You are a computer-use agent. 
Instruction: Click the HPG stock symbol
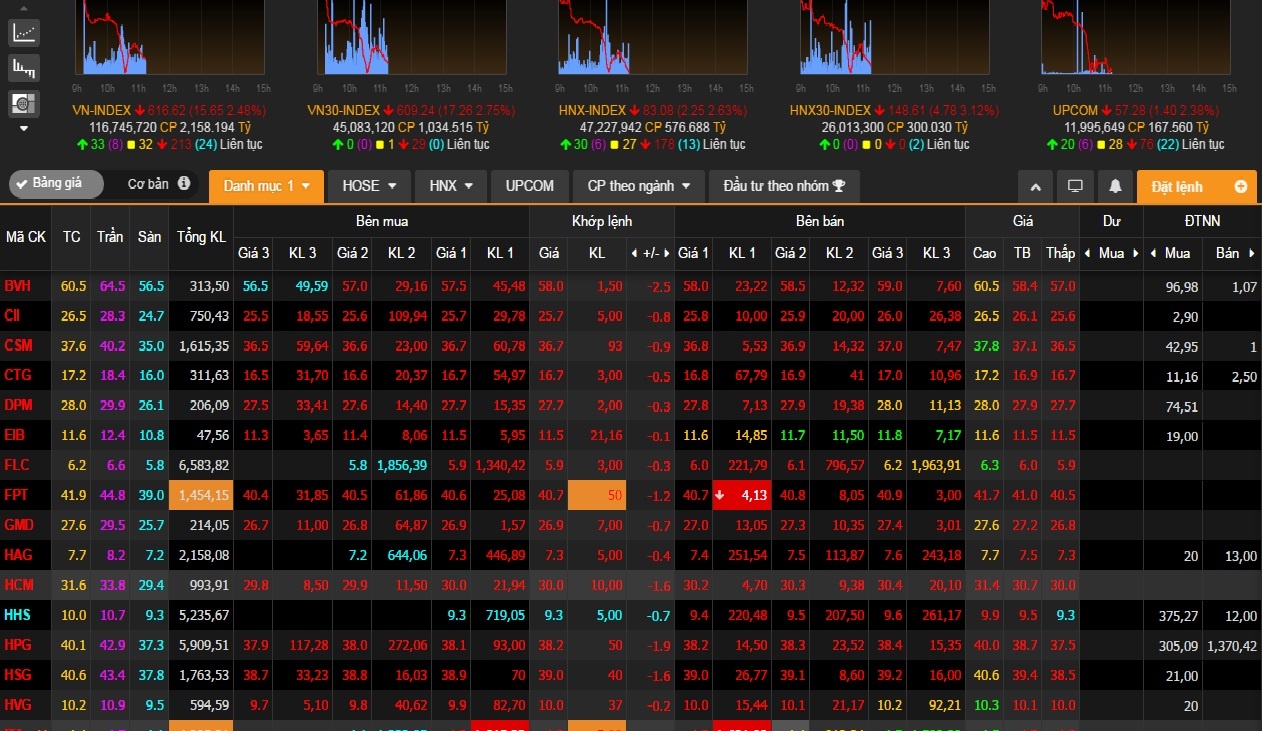click(x=17, y=645)
